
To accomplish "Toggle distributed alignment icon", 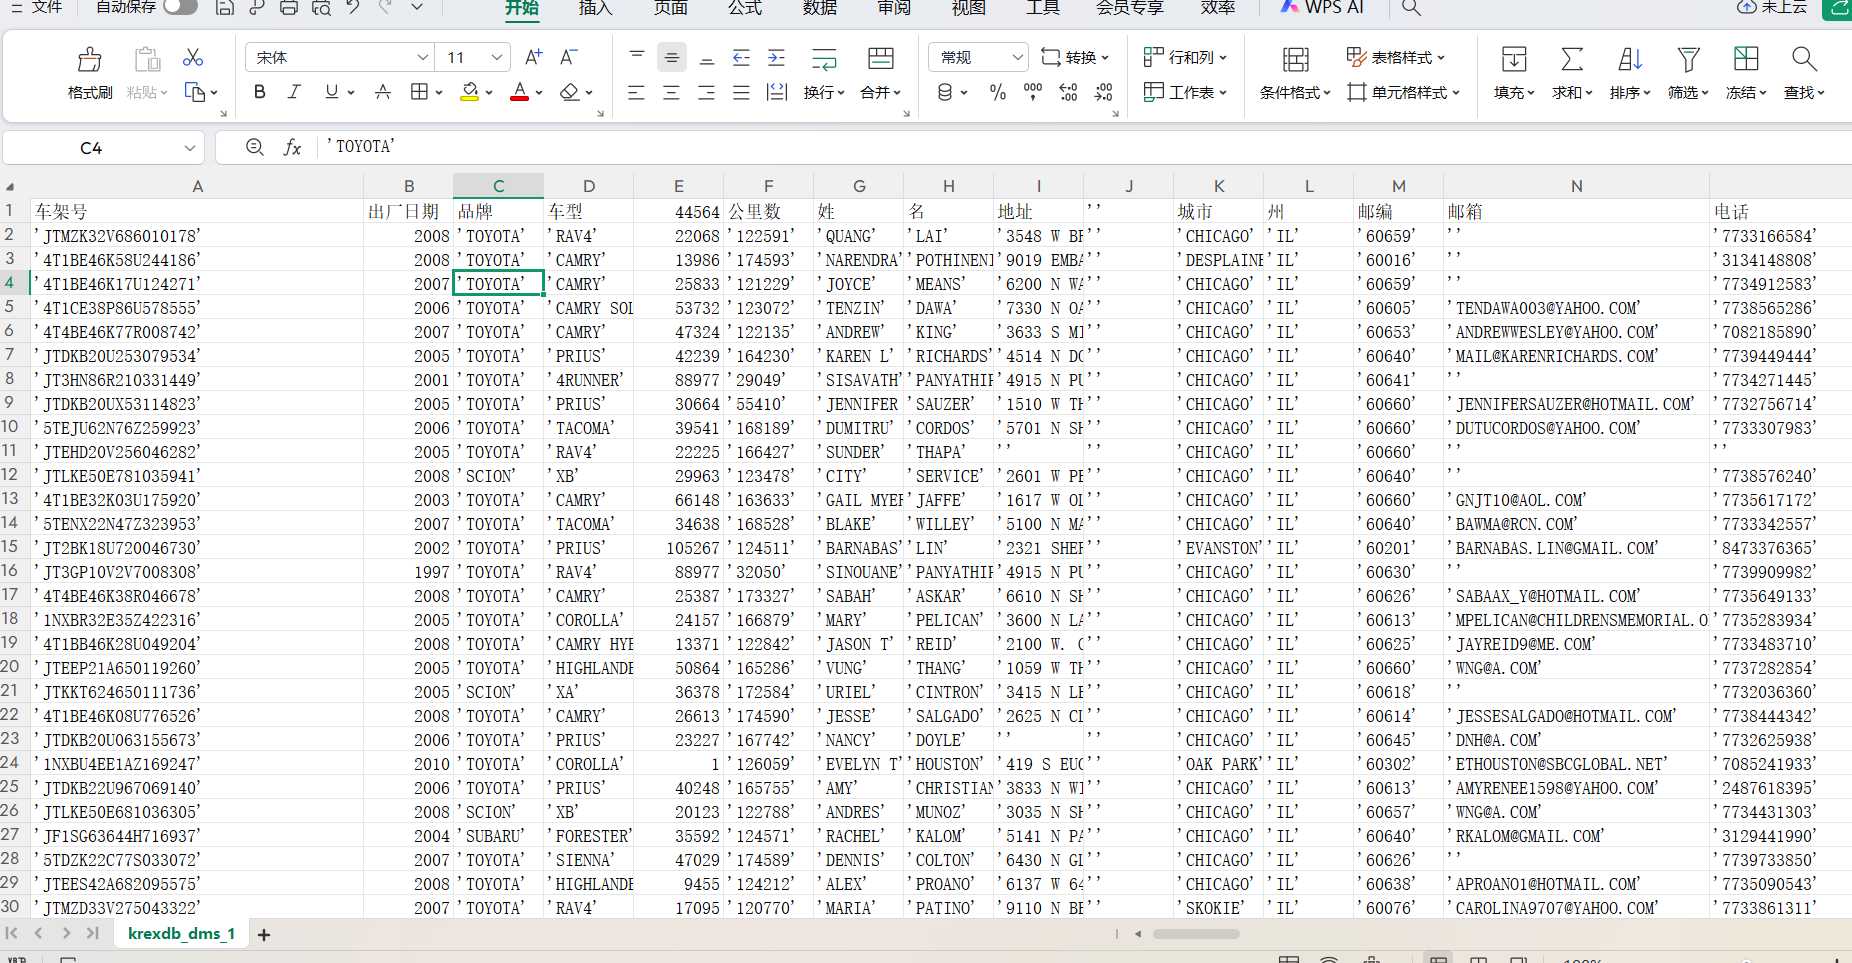I will pos(776,92).
